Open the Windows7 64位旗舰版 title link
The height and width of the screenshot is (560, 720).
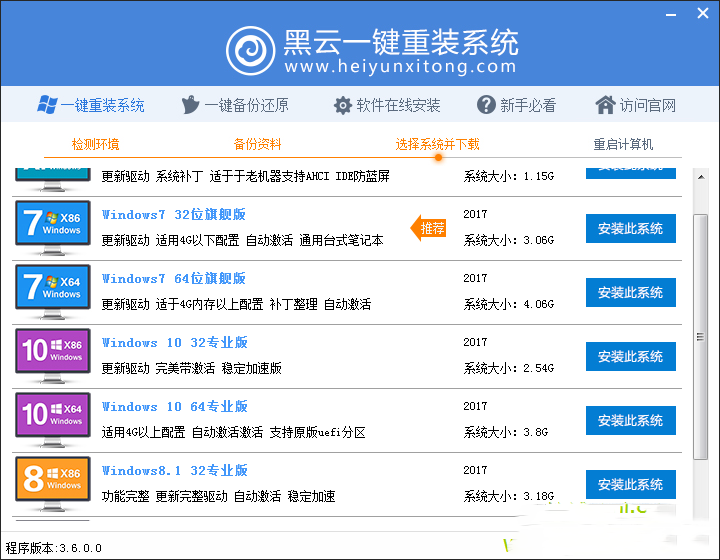[x=174, y=278]
